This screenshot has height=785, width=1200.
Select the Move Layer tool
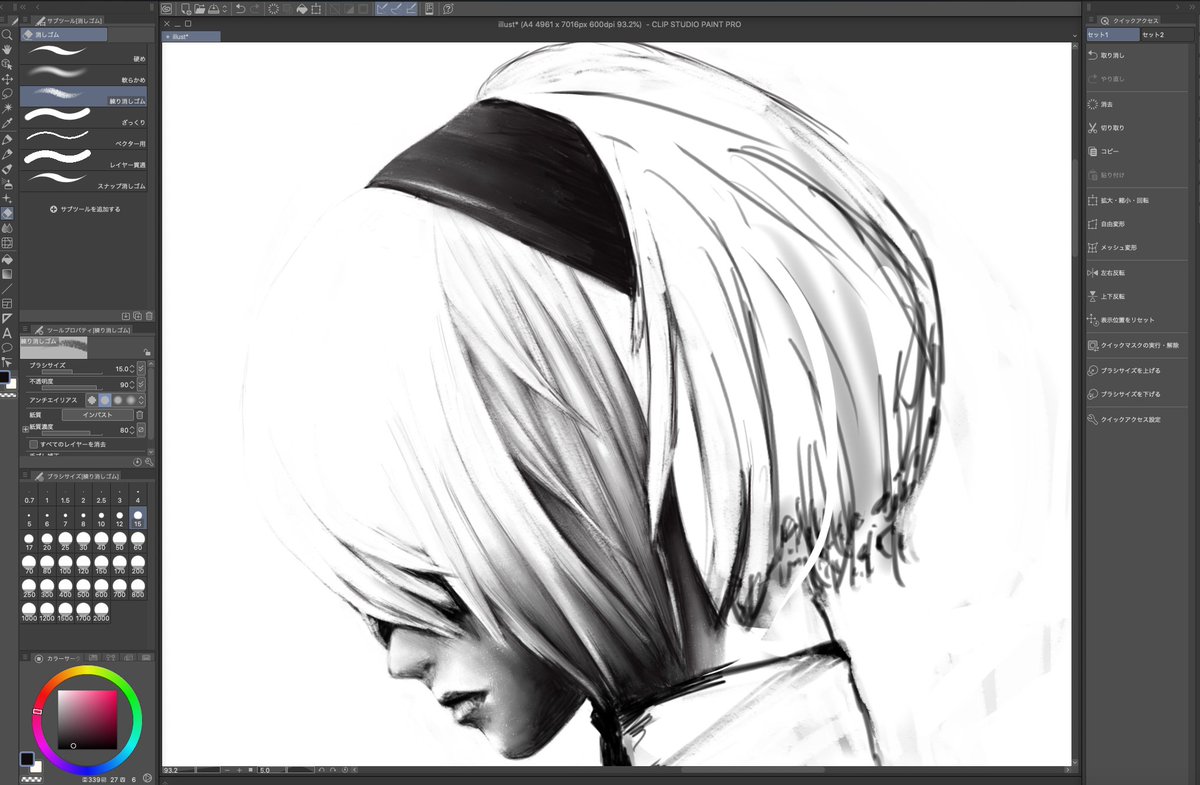point(7,79)
